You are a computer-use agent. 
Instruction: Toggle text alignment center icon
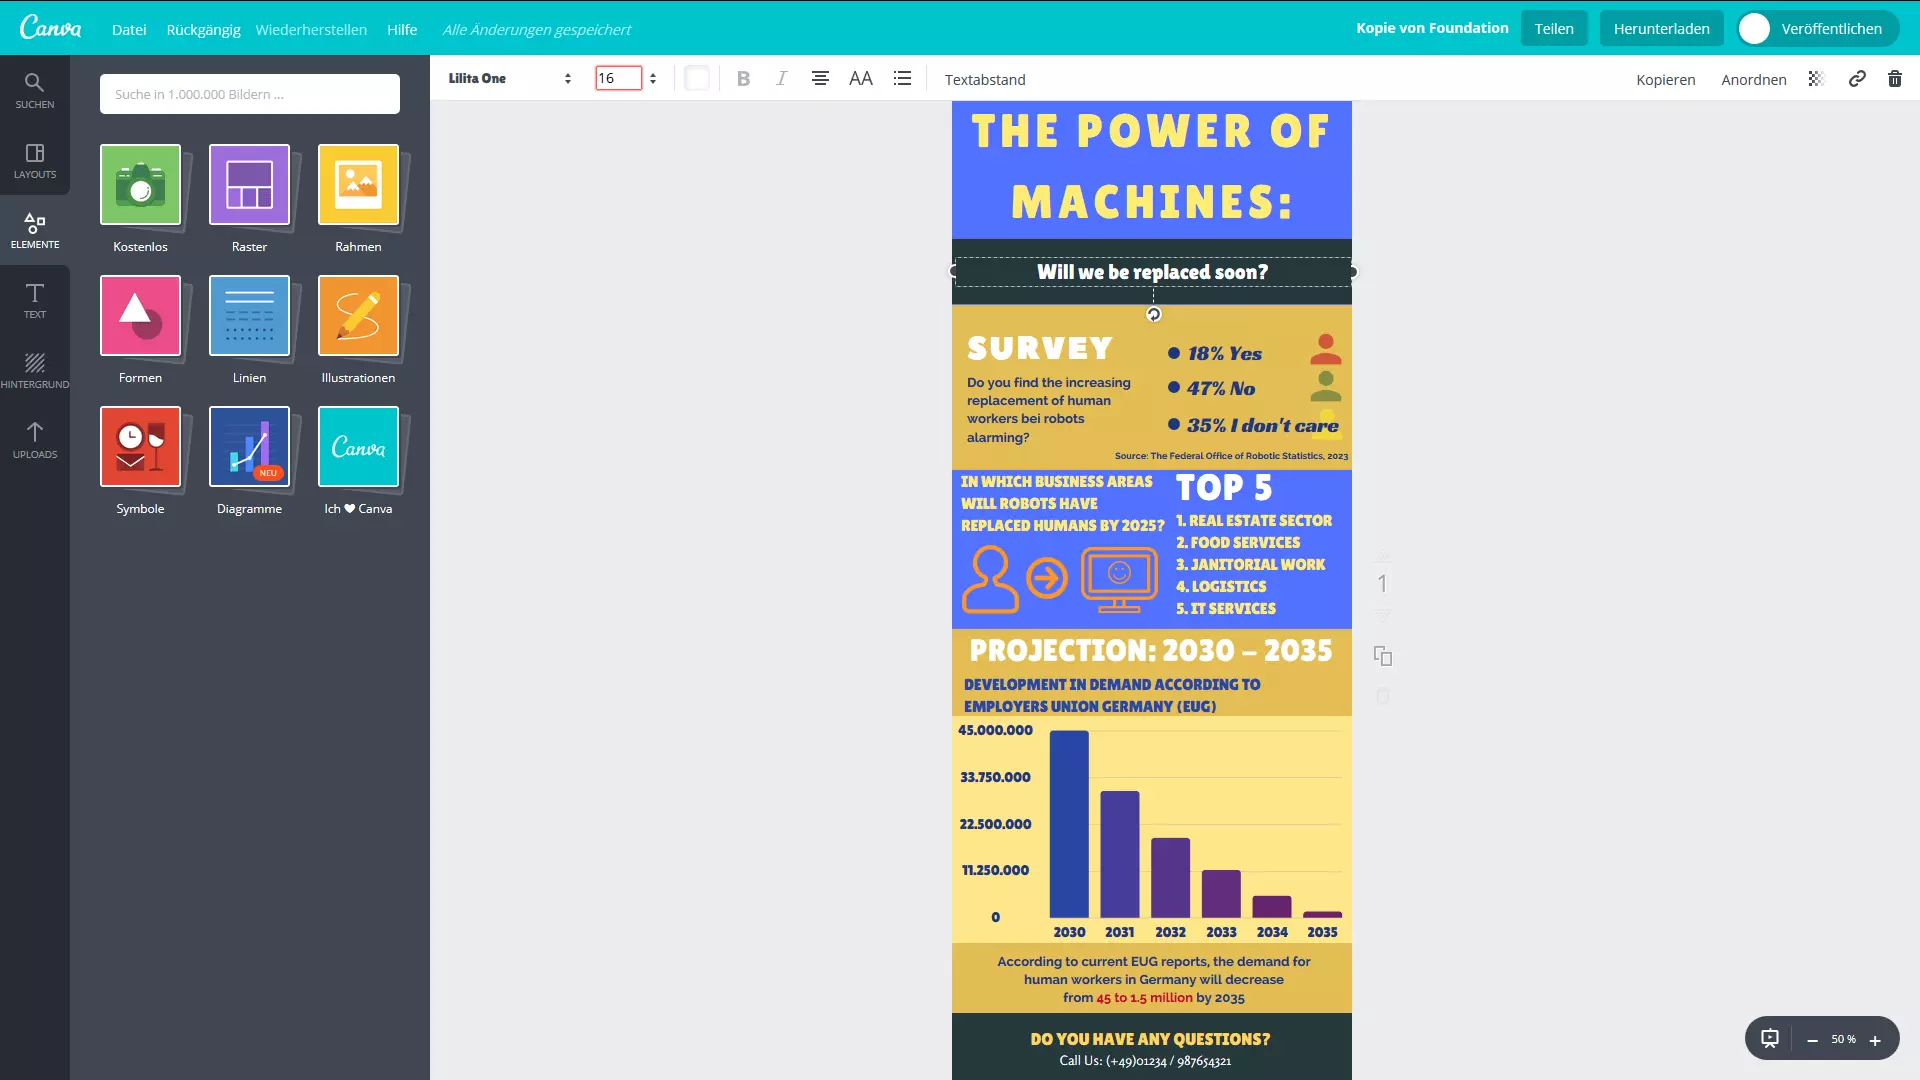[820, 79]
